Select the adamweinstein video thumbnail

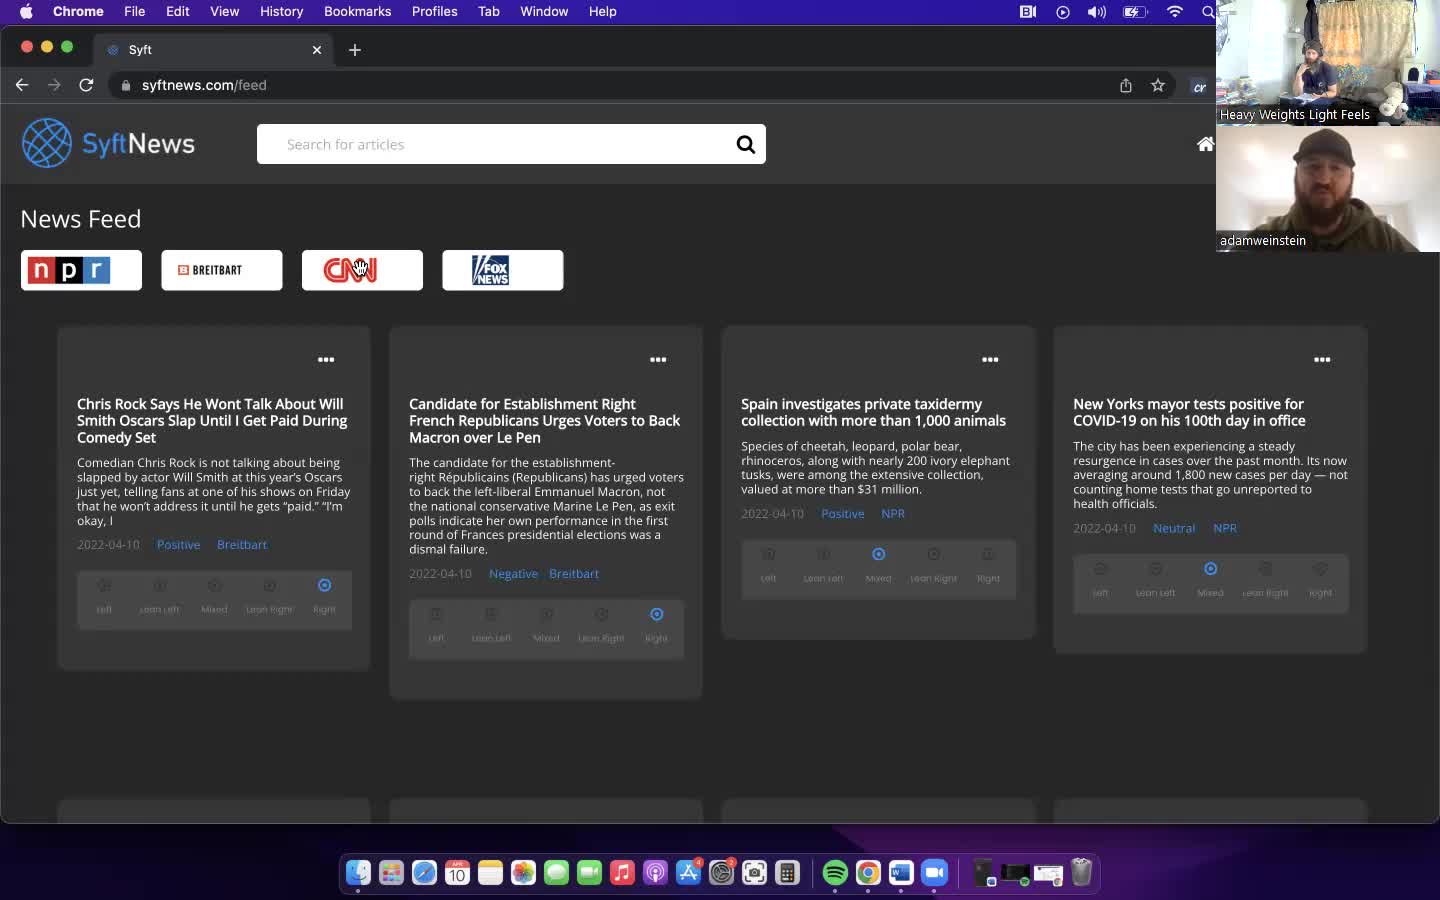tap(1328, 189)
